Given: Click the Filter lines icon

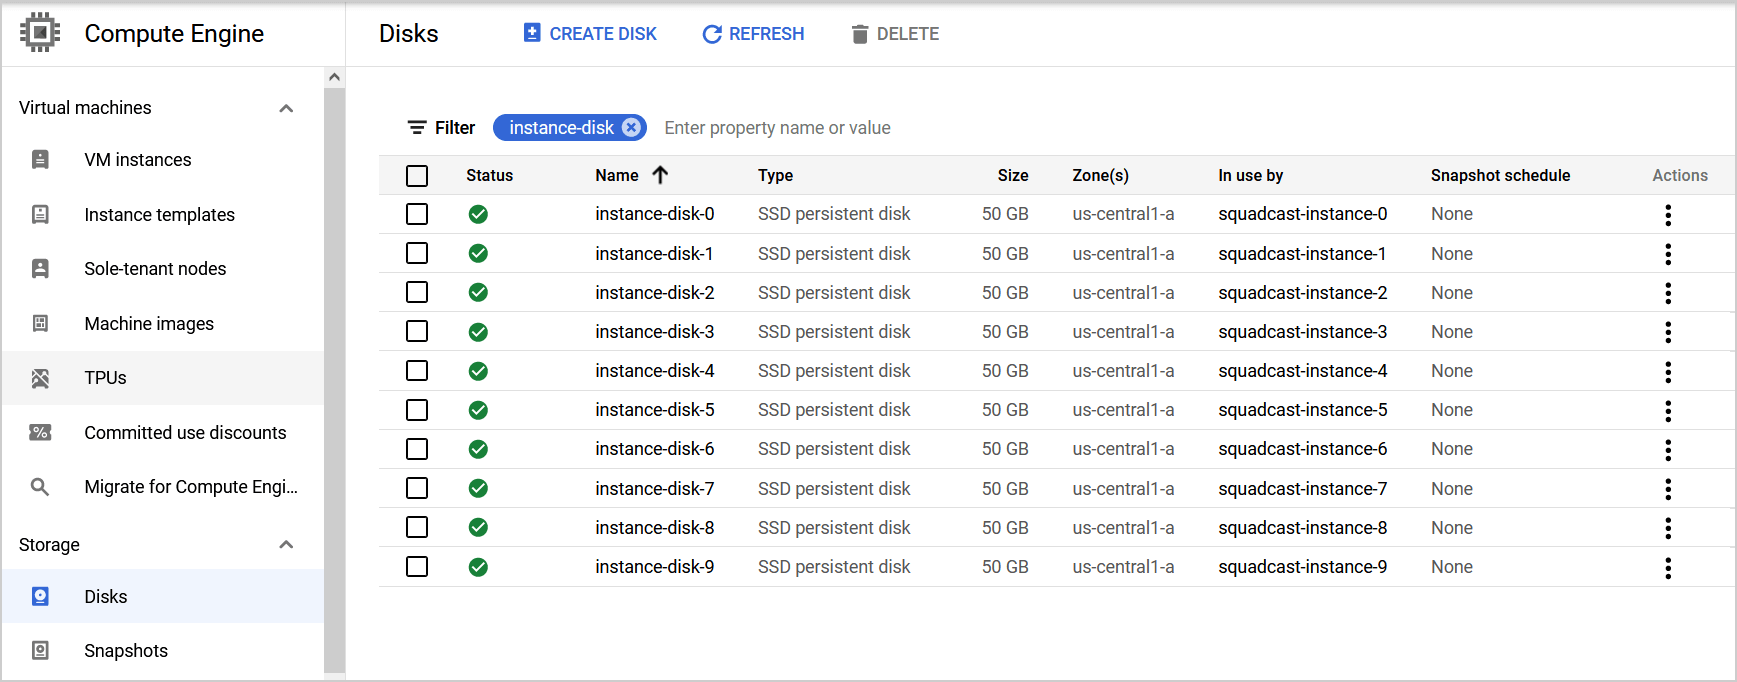Looking at the screenshot, I should (417, 128).
